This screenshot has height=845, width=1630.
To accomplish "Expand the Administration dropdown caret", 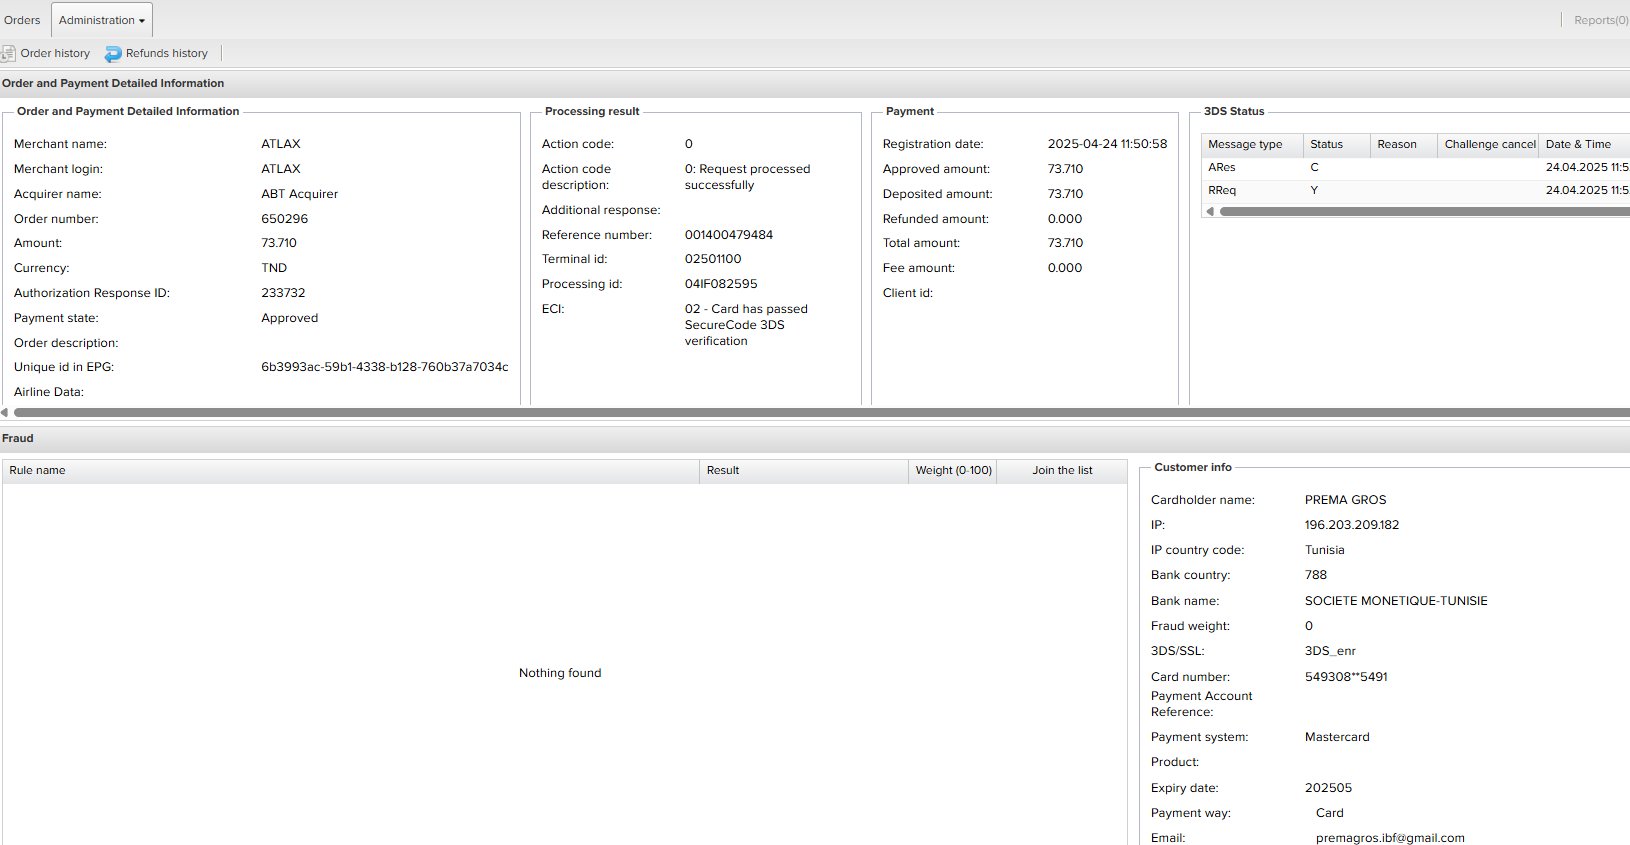I will coord(142,21).
